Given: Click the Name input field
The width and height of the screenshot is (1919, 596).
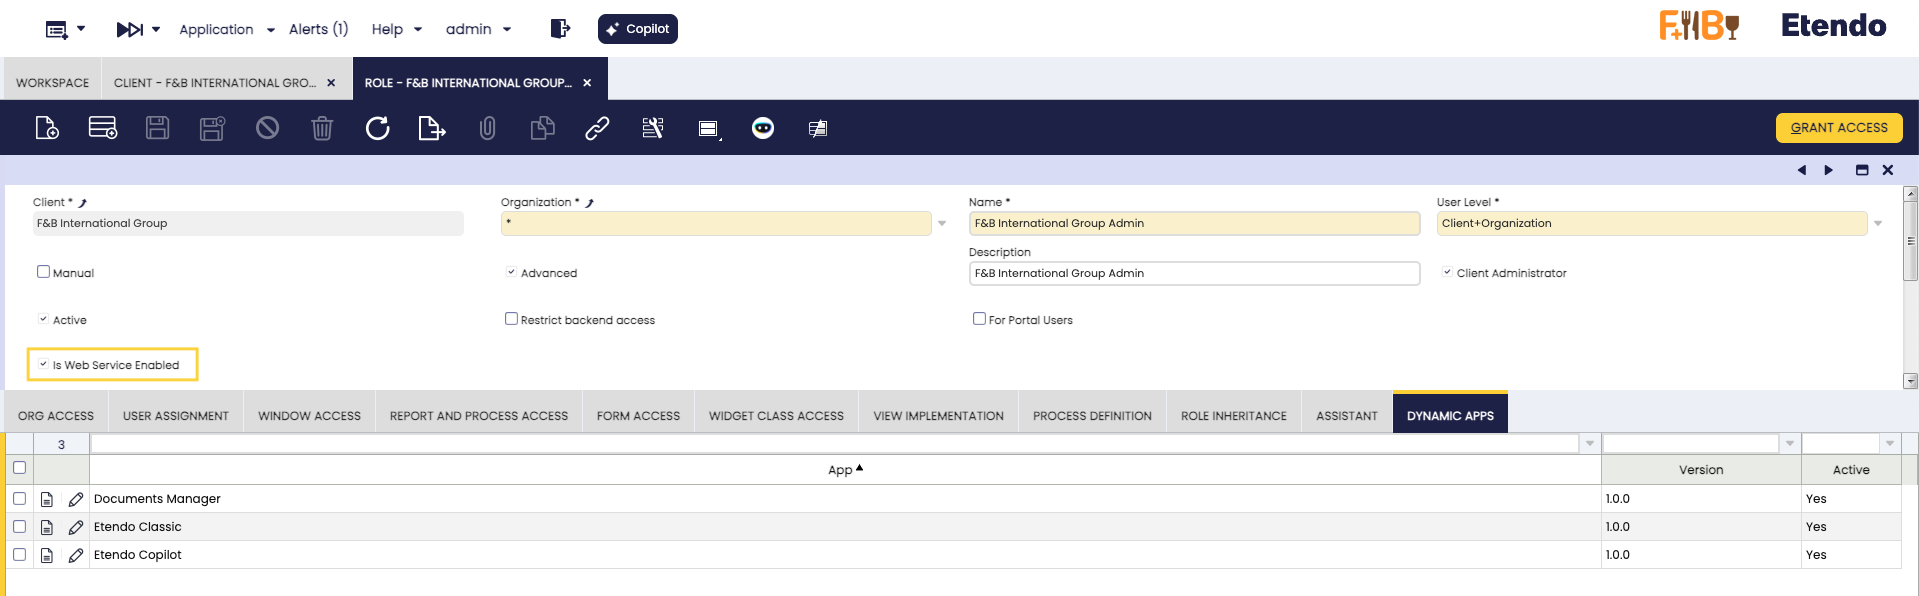Looking at the screenshot, I should coord(1194,223).
